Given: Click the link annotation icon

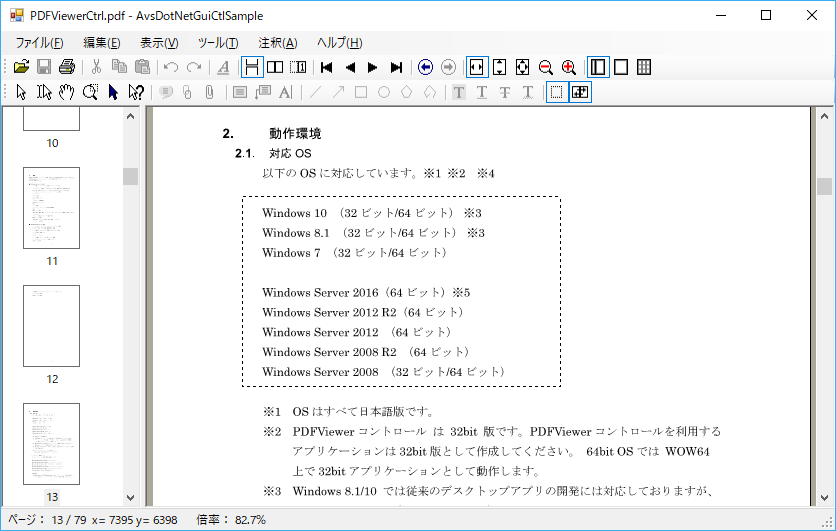Looking at the screenshot, I should pyautogui.click(x=187, y=92).
